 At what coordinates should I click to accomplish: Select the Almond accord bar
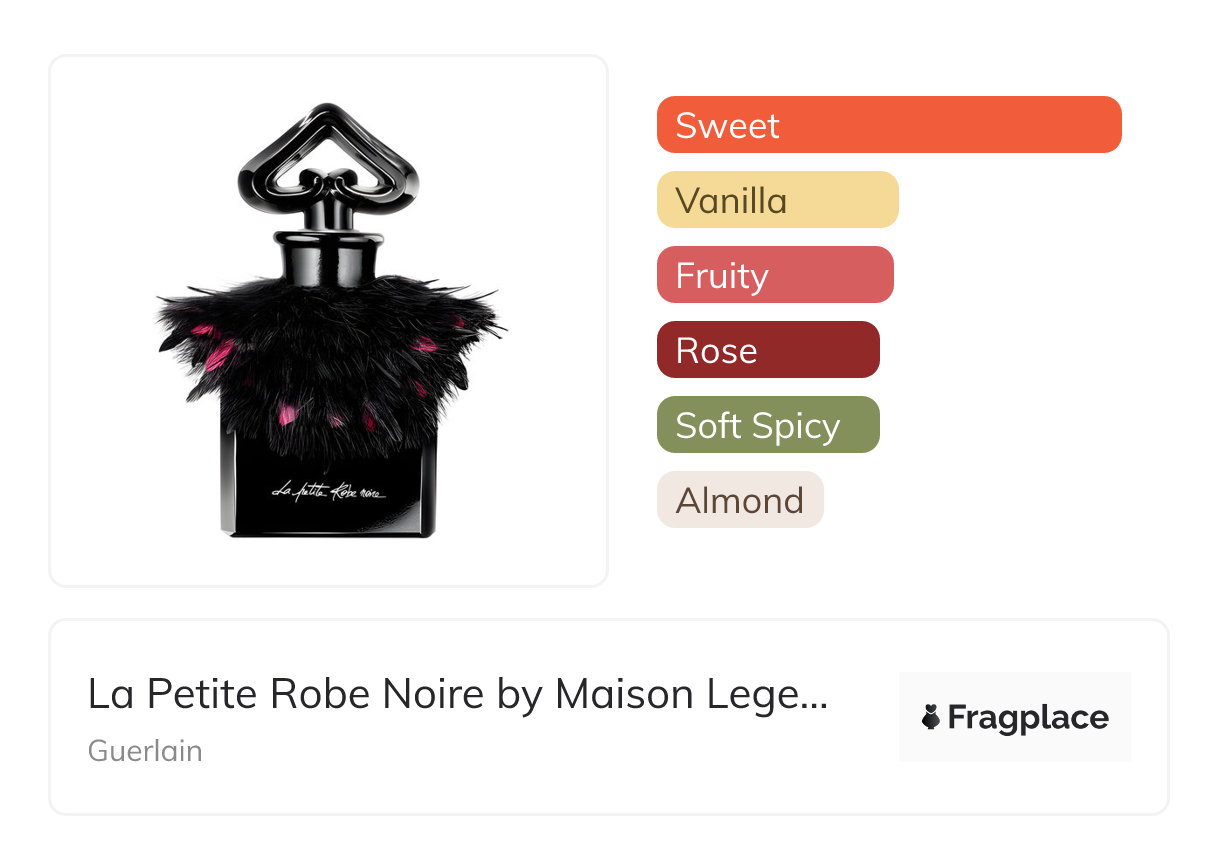point(740,500)
